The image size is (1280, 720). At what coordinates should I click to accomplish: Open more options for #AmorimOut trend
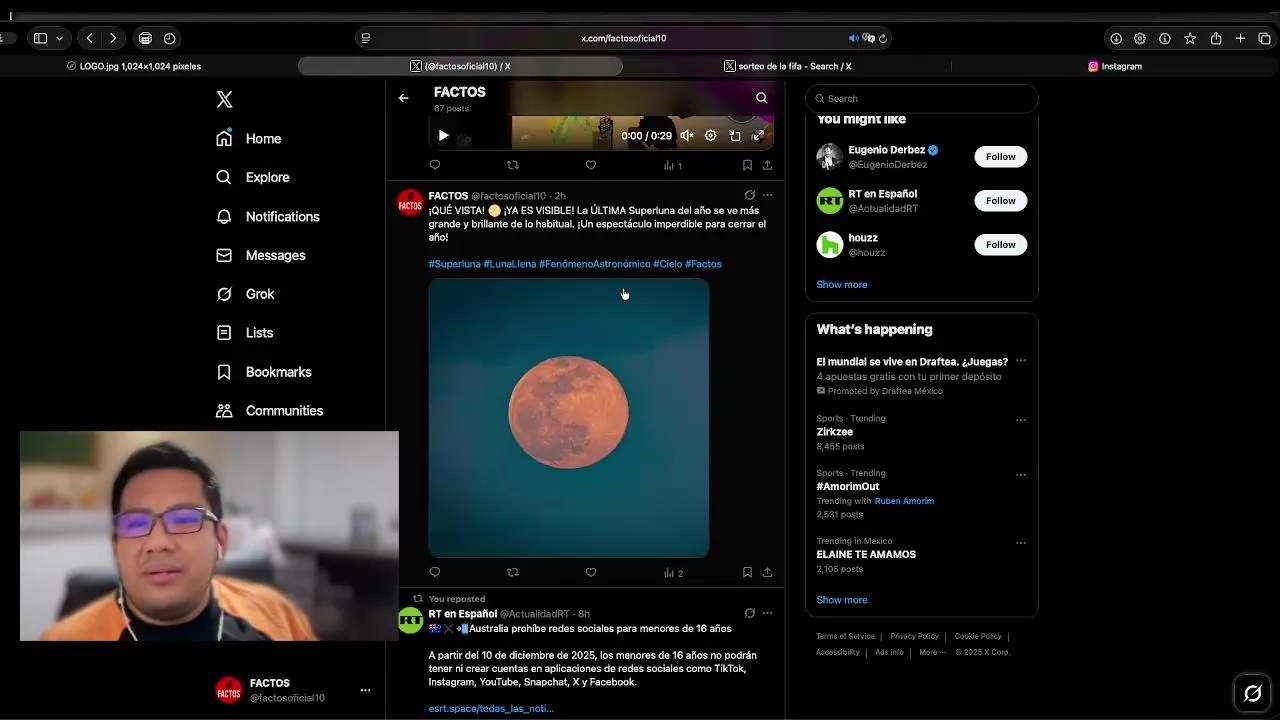pos(1020,475)
